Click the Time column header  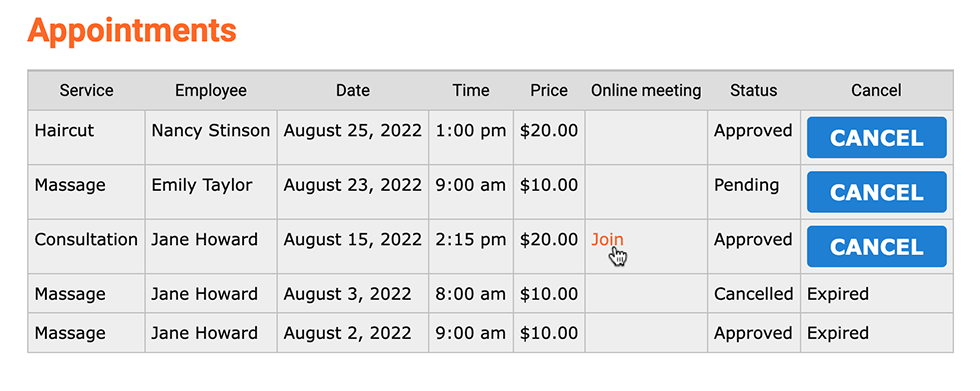pos(471,91)
